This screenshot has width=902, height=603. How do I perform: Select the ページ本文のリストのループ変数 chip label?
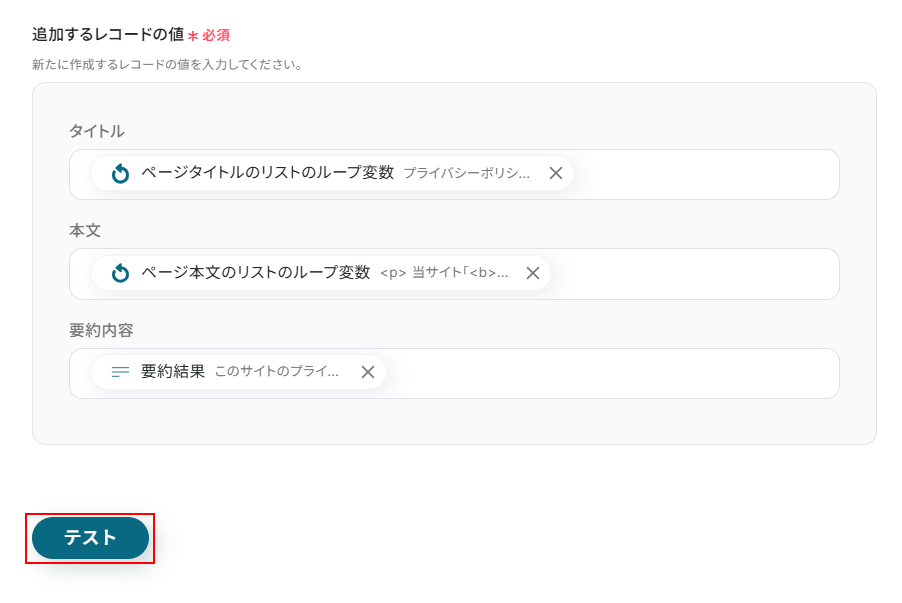pos(255,272)
